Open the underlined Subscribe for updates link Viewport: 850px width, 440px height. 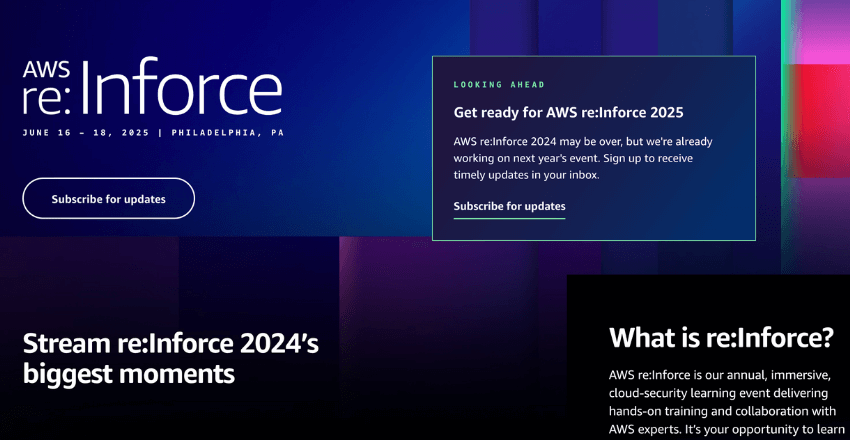point(509,206)
